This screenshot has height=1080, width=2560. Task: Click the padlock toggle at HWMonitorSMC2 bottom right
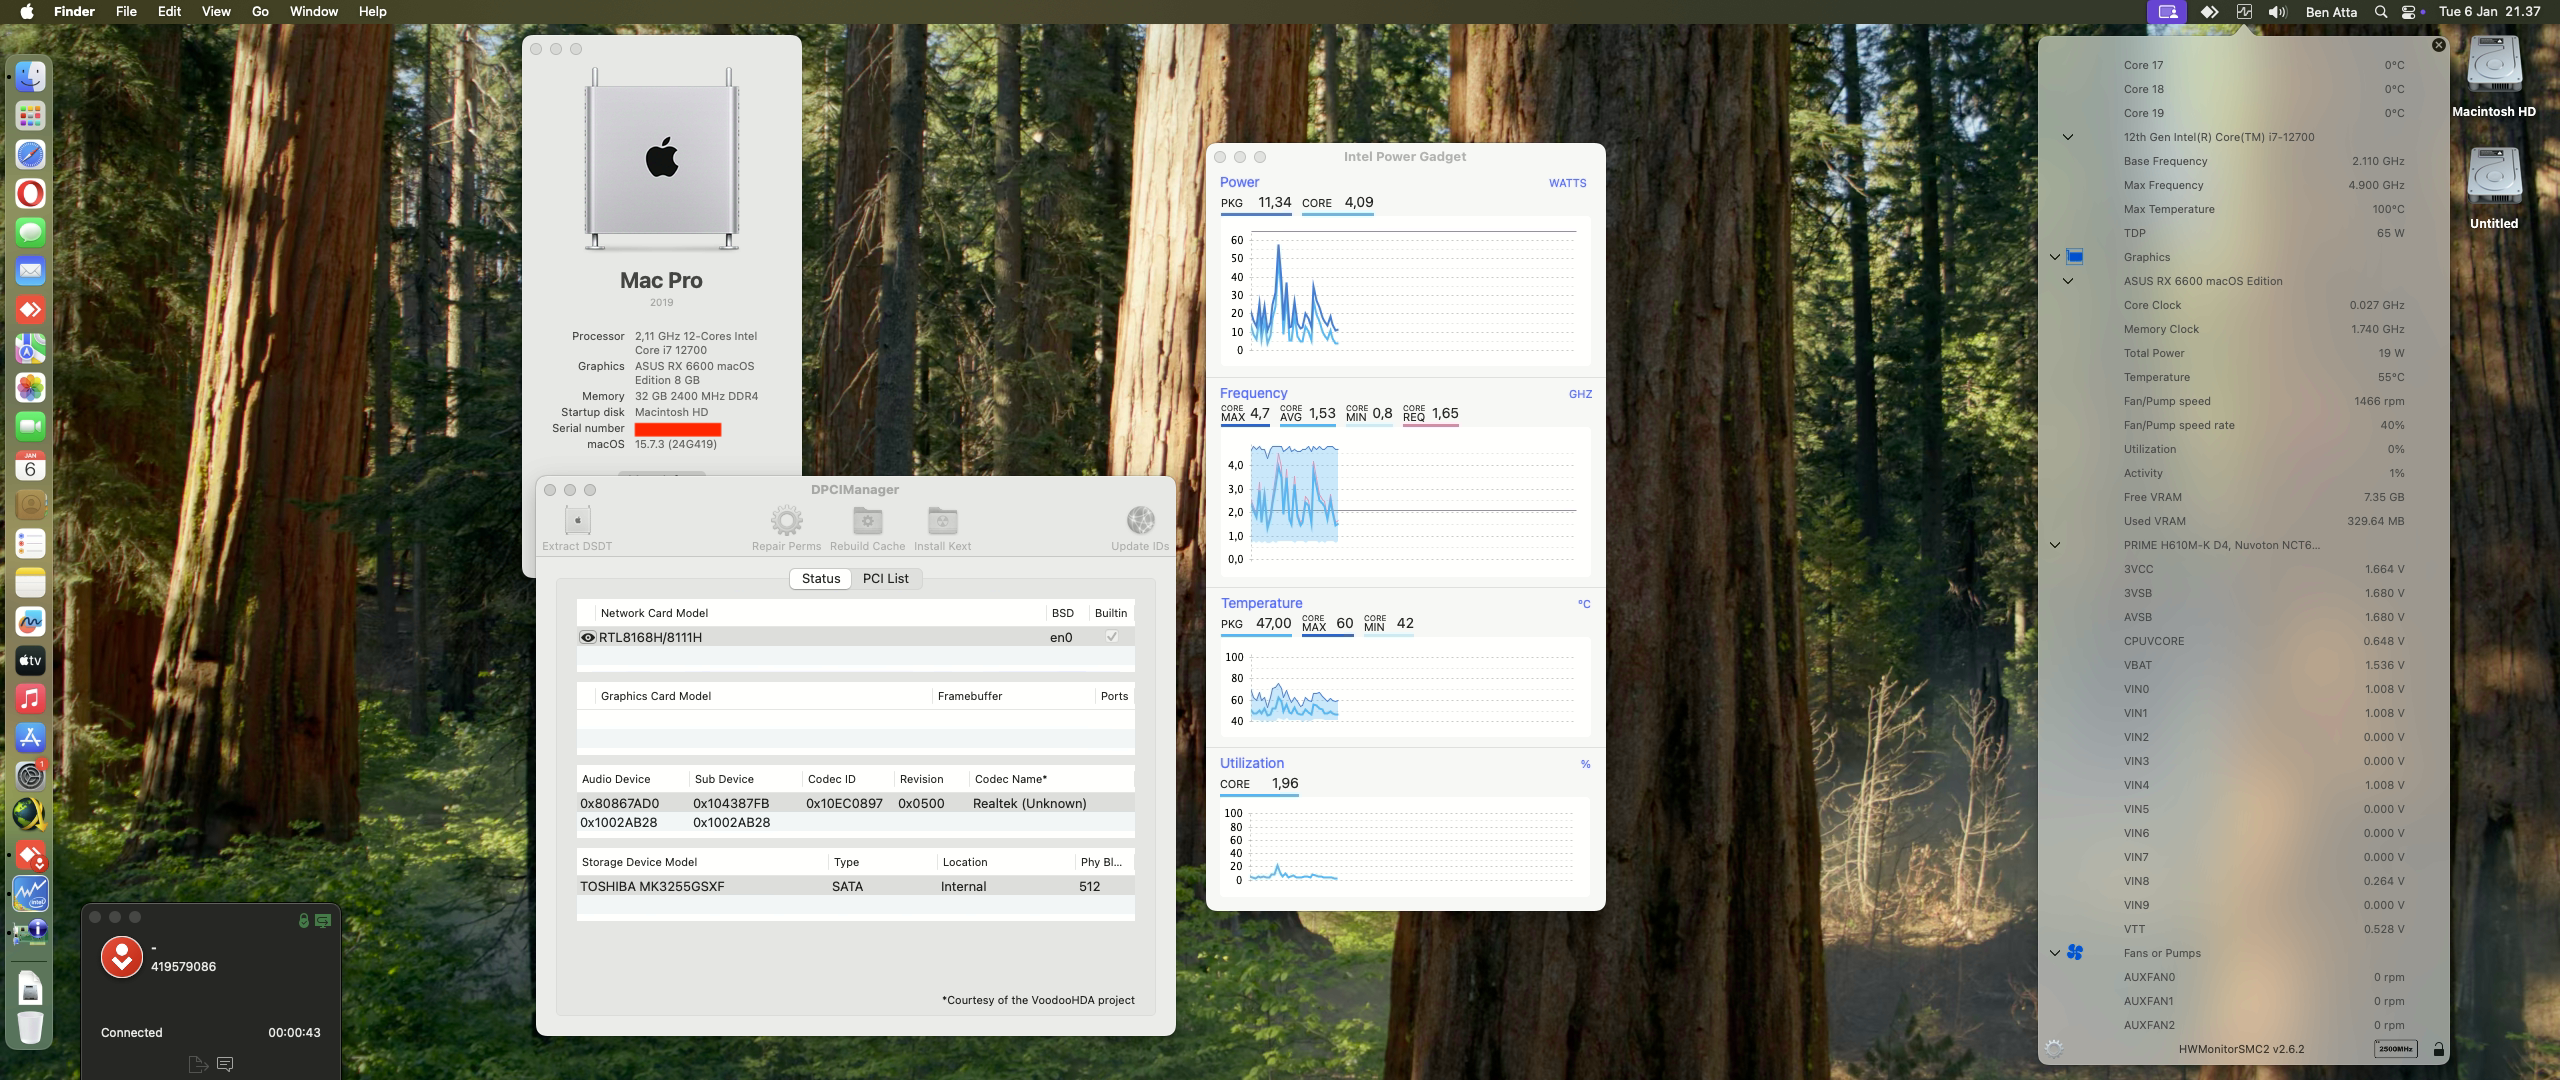2437,1049
